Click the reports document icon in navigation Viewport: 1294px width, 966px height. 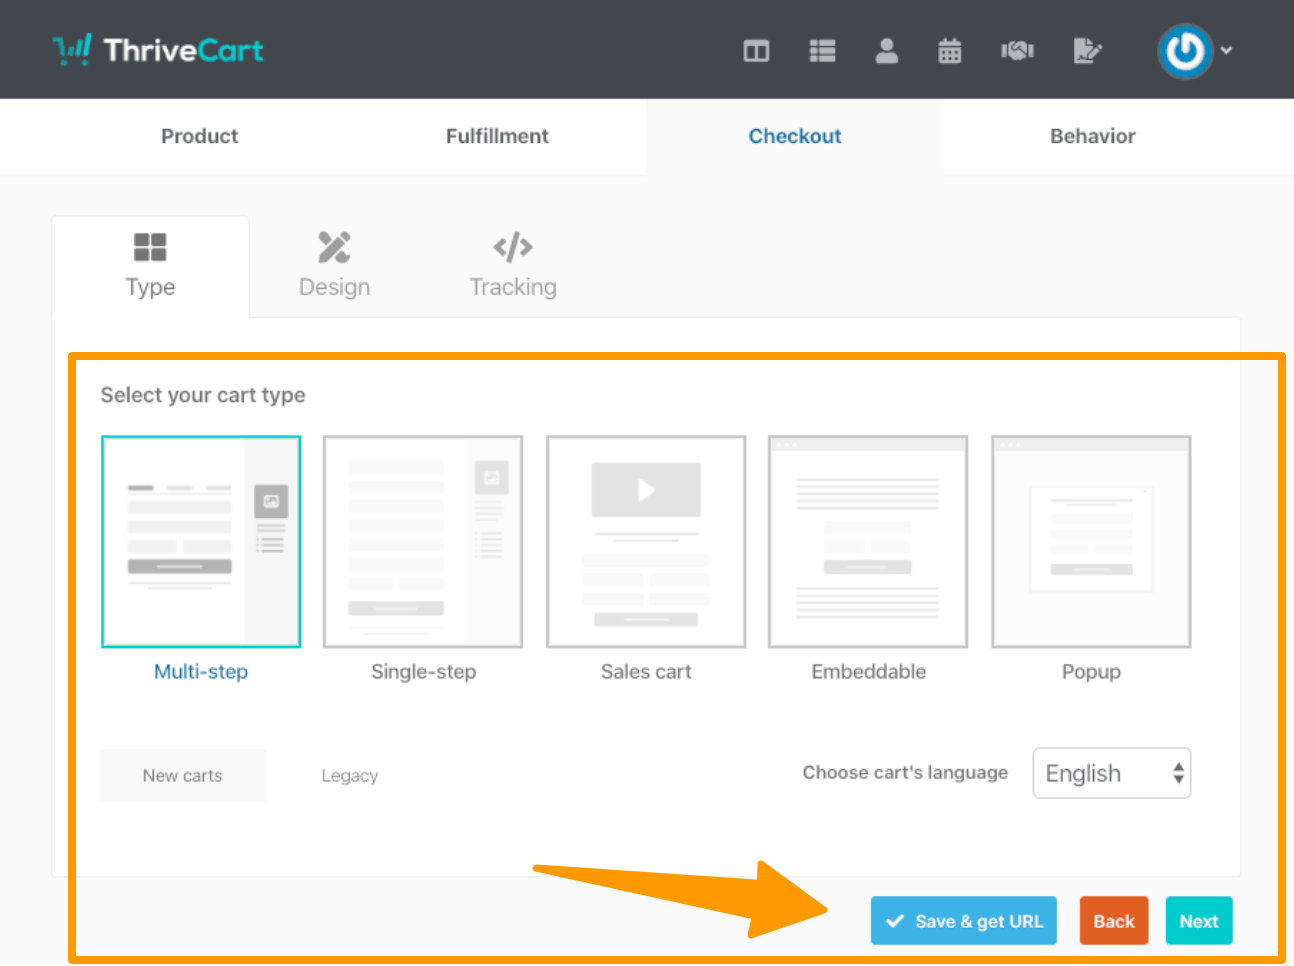click(1088, 50)
